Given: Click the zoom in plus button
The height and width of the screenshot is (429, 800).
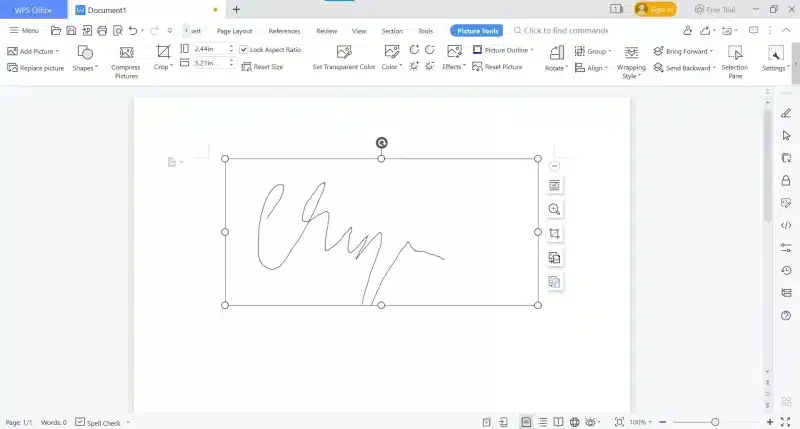Looking at the screenshot, I should click(769, 422).
